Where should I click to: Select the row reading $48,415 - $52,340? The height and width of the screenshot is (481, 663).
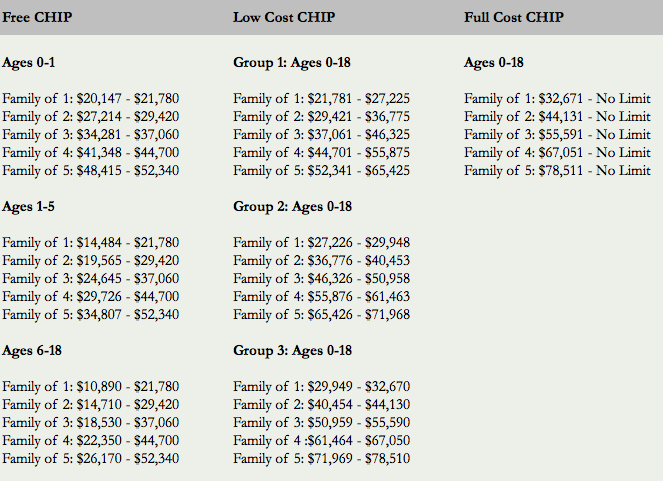pyautogui.click(x=91, y=170)
